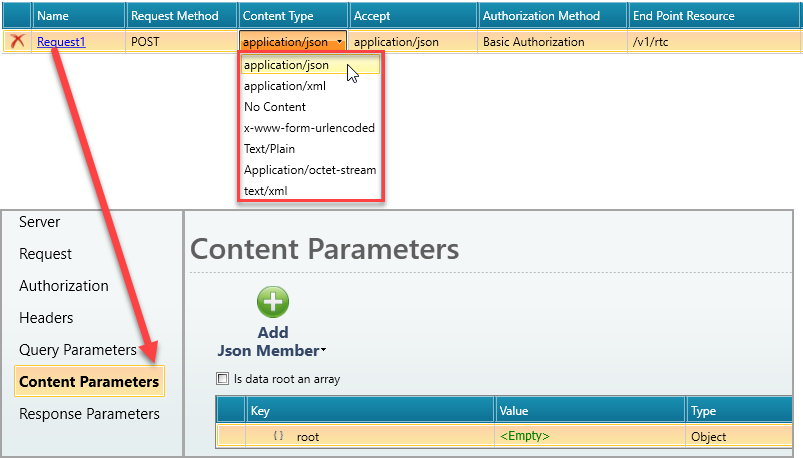
Task: Pick text/xml from the content type list
Action: click(266, 191)
